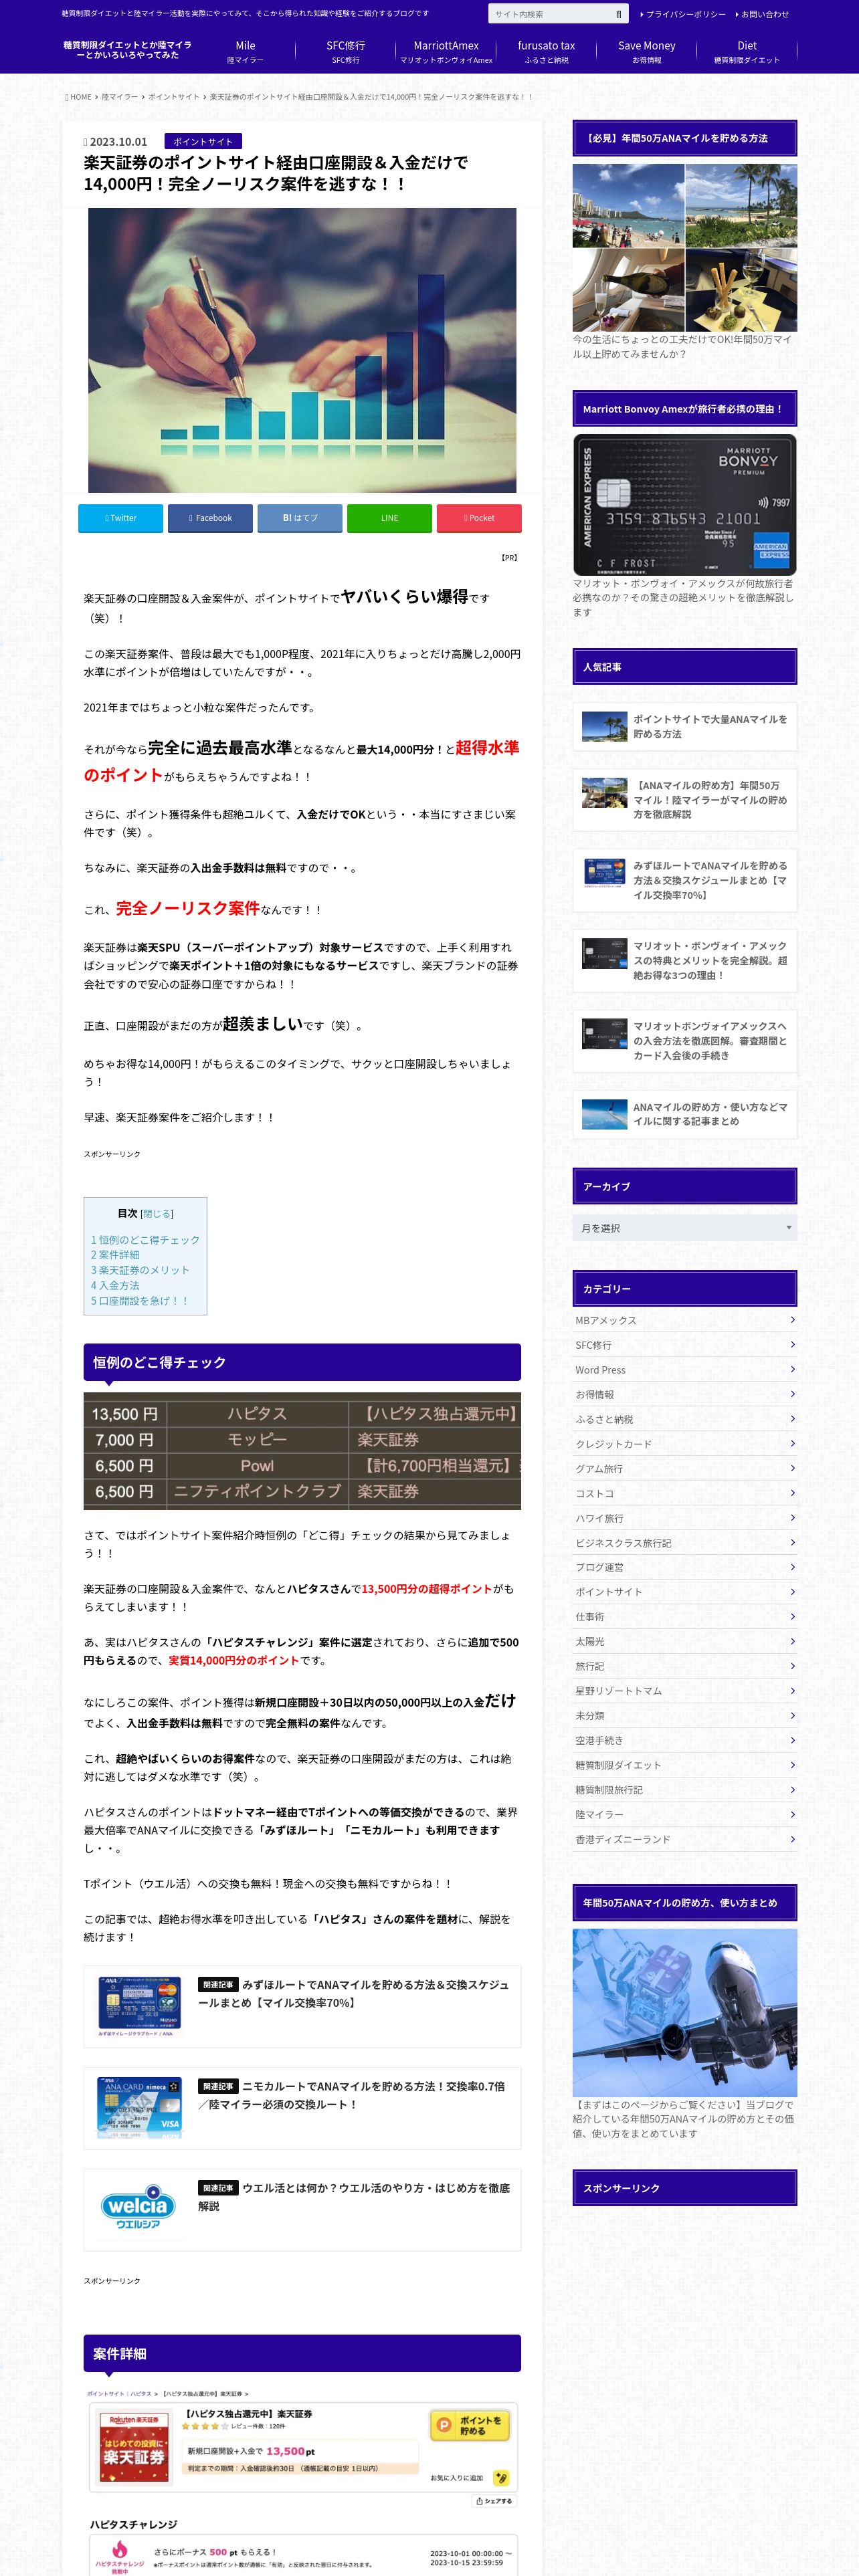Bookmark with はてブ button
859x2576 pixels.
click(x=300, y=518)
